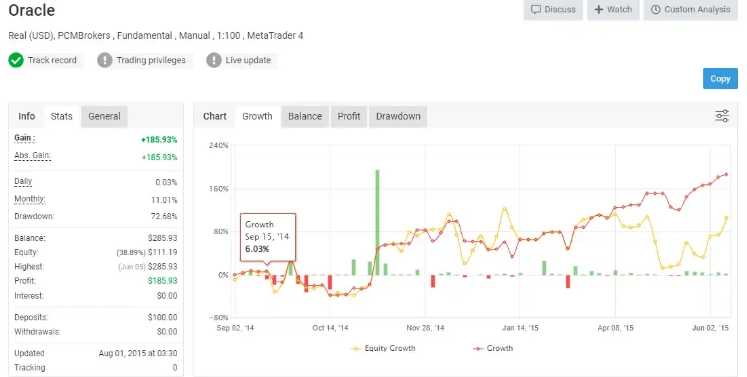
Task: Open chart settings sliders icon
Action: (722, 116)
